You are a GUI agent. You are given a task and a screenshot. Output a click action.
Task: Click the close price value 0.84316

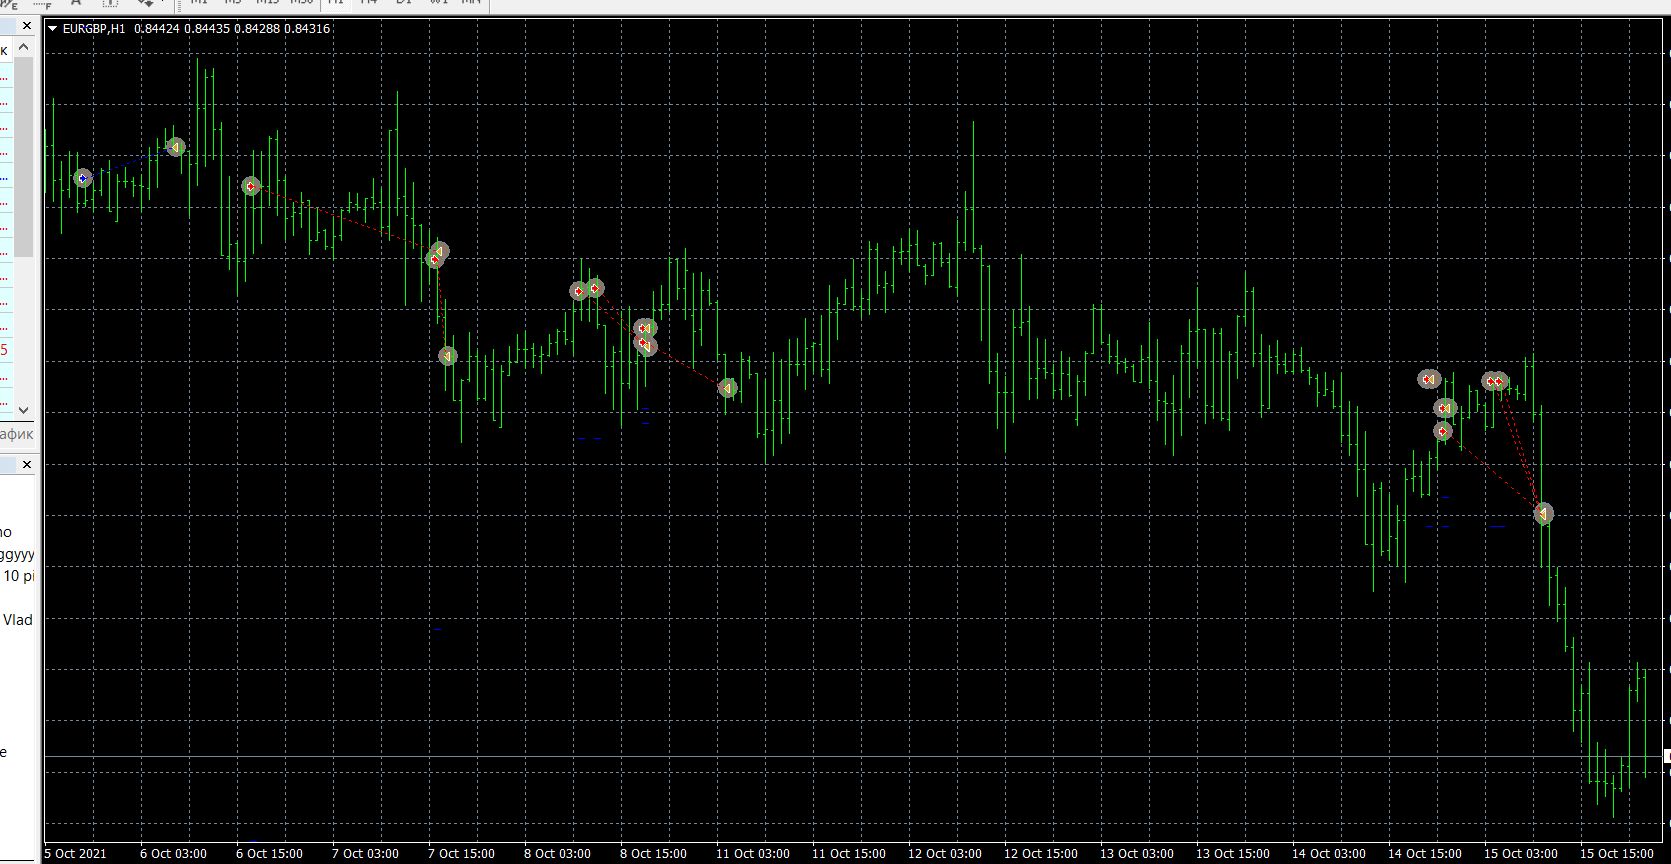[x=307, y=29]
